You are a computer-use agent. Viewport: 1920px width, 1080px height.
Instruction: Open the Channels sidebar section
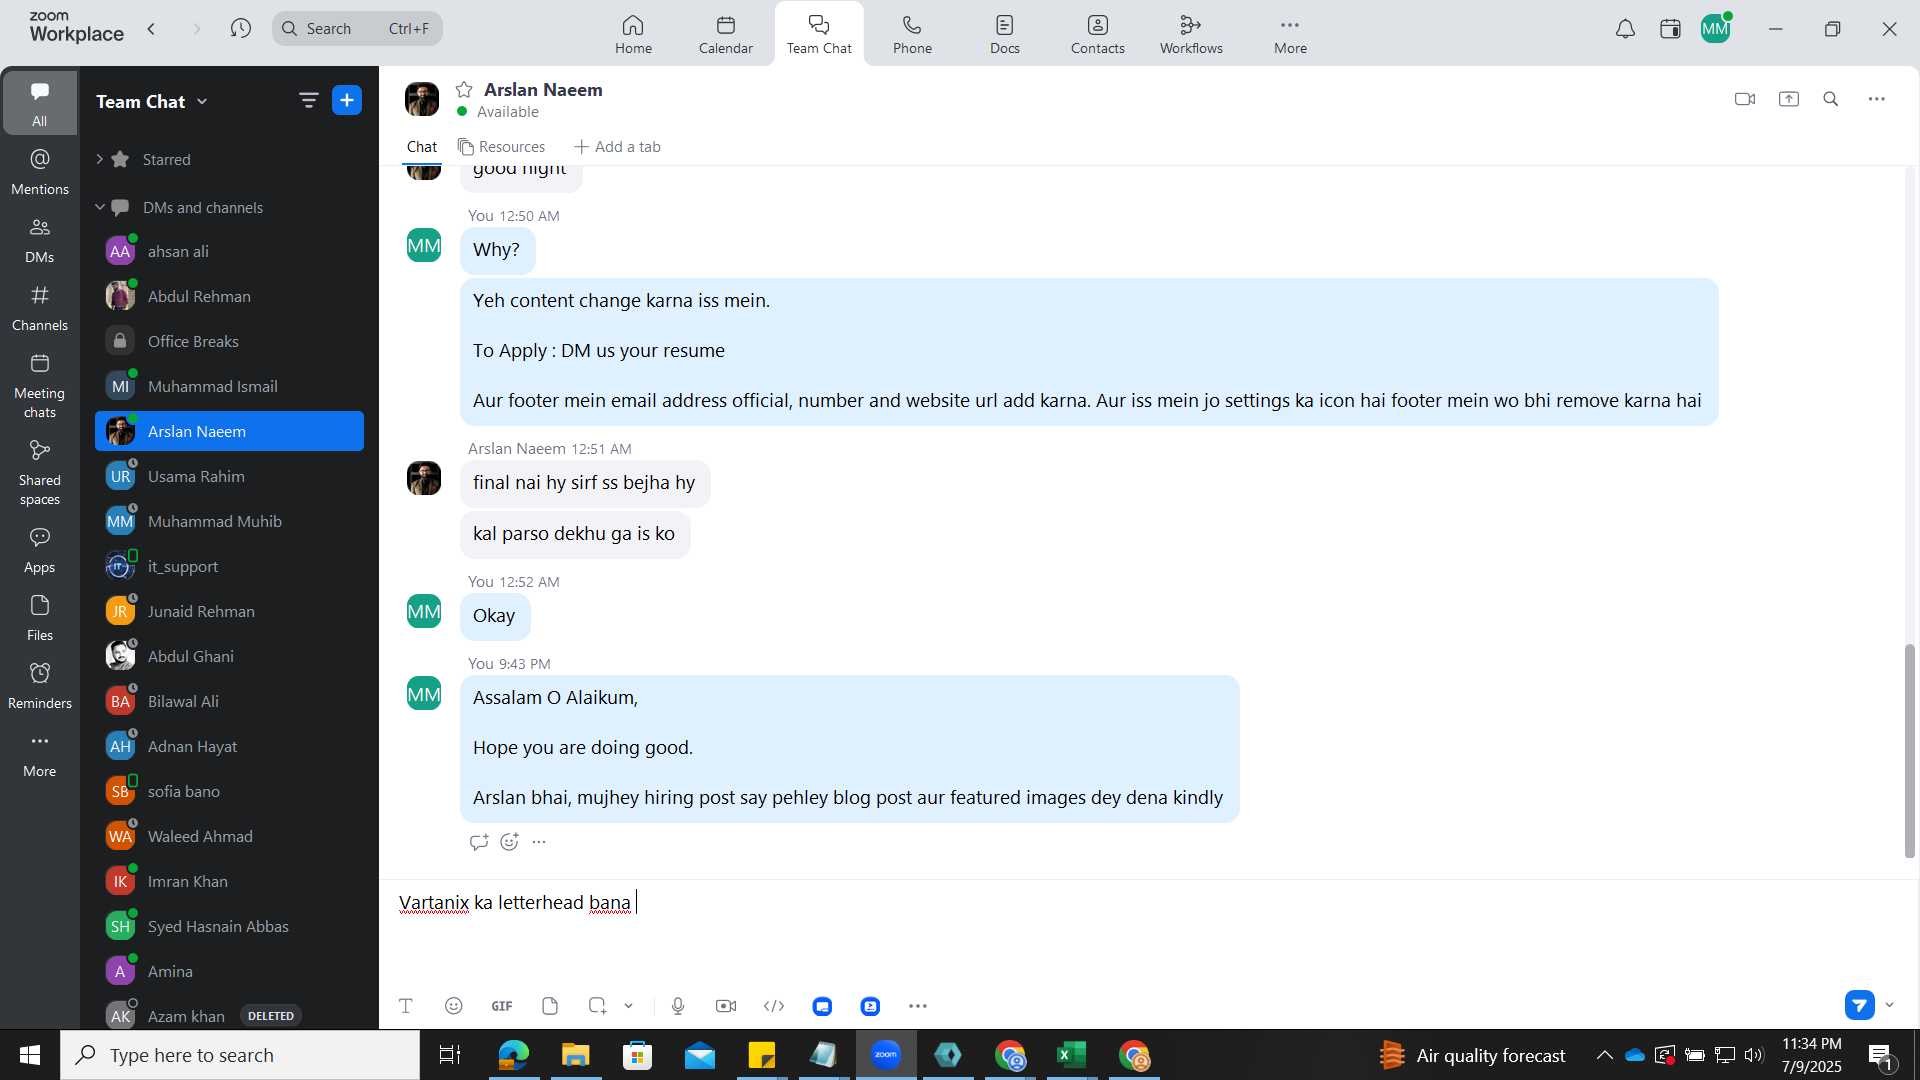click(x=40, y=308)
